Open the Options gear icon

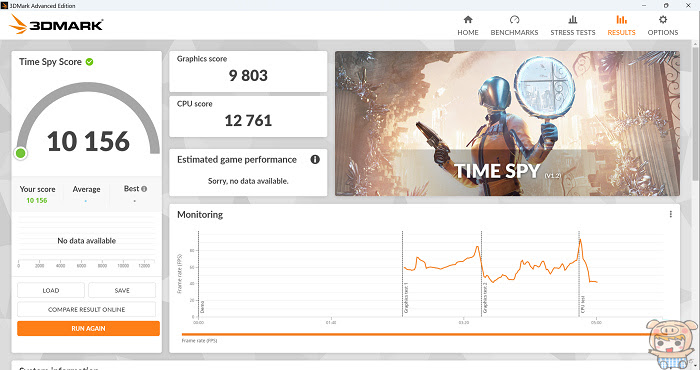pyautogui.click(x=663, y=20)
